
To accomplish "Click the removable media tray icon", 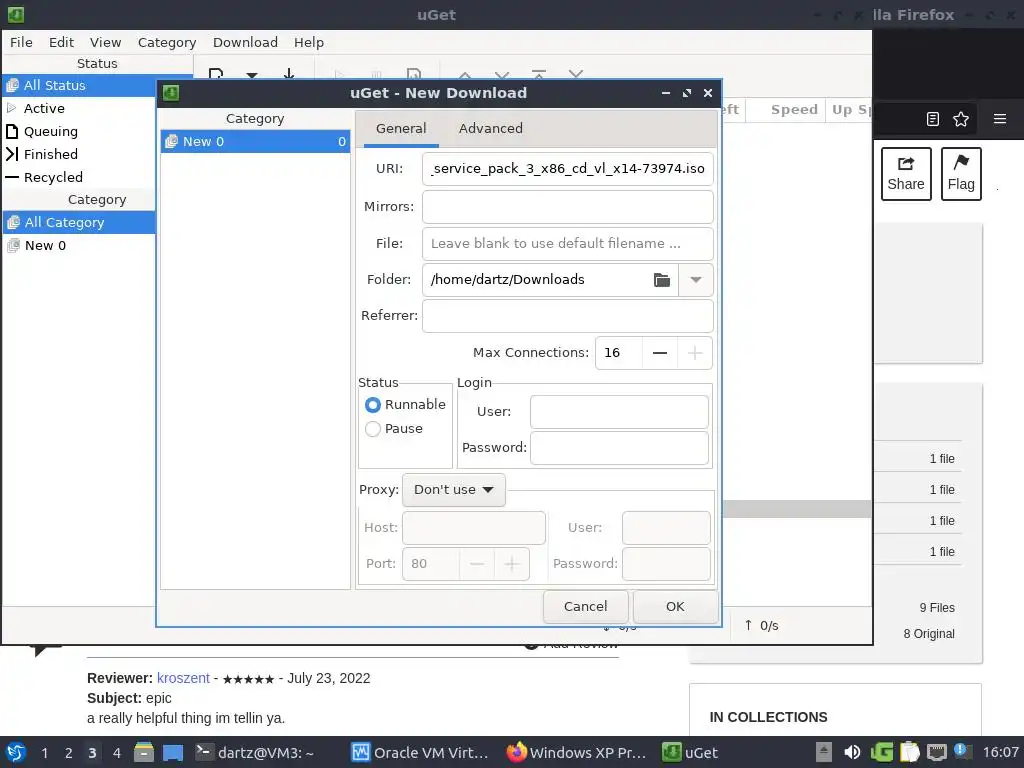I will [x=824, y=752].
